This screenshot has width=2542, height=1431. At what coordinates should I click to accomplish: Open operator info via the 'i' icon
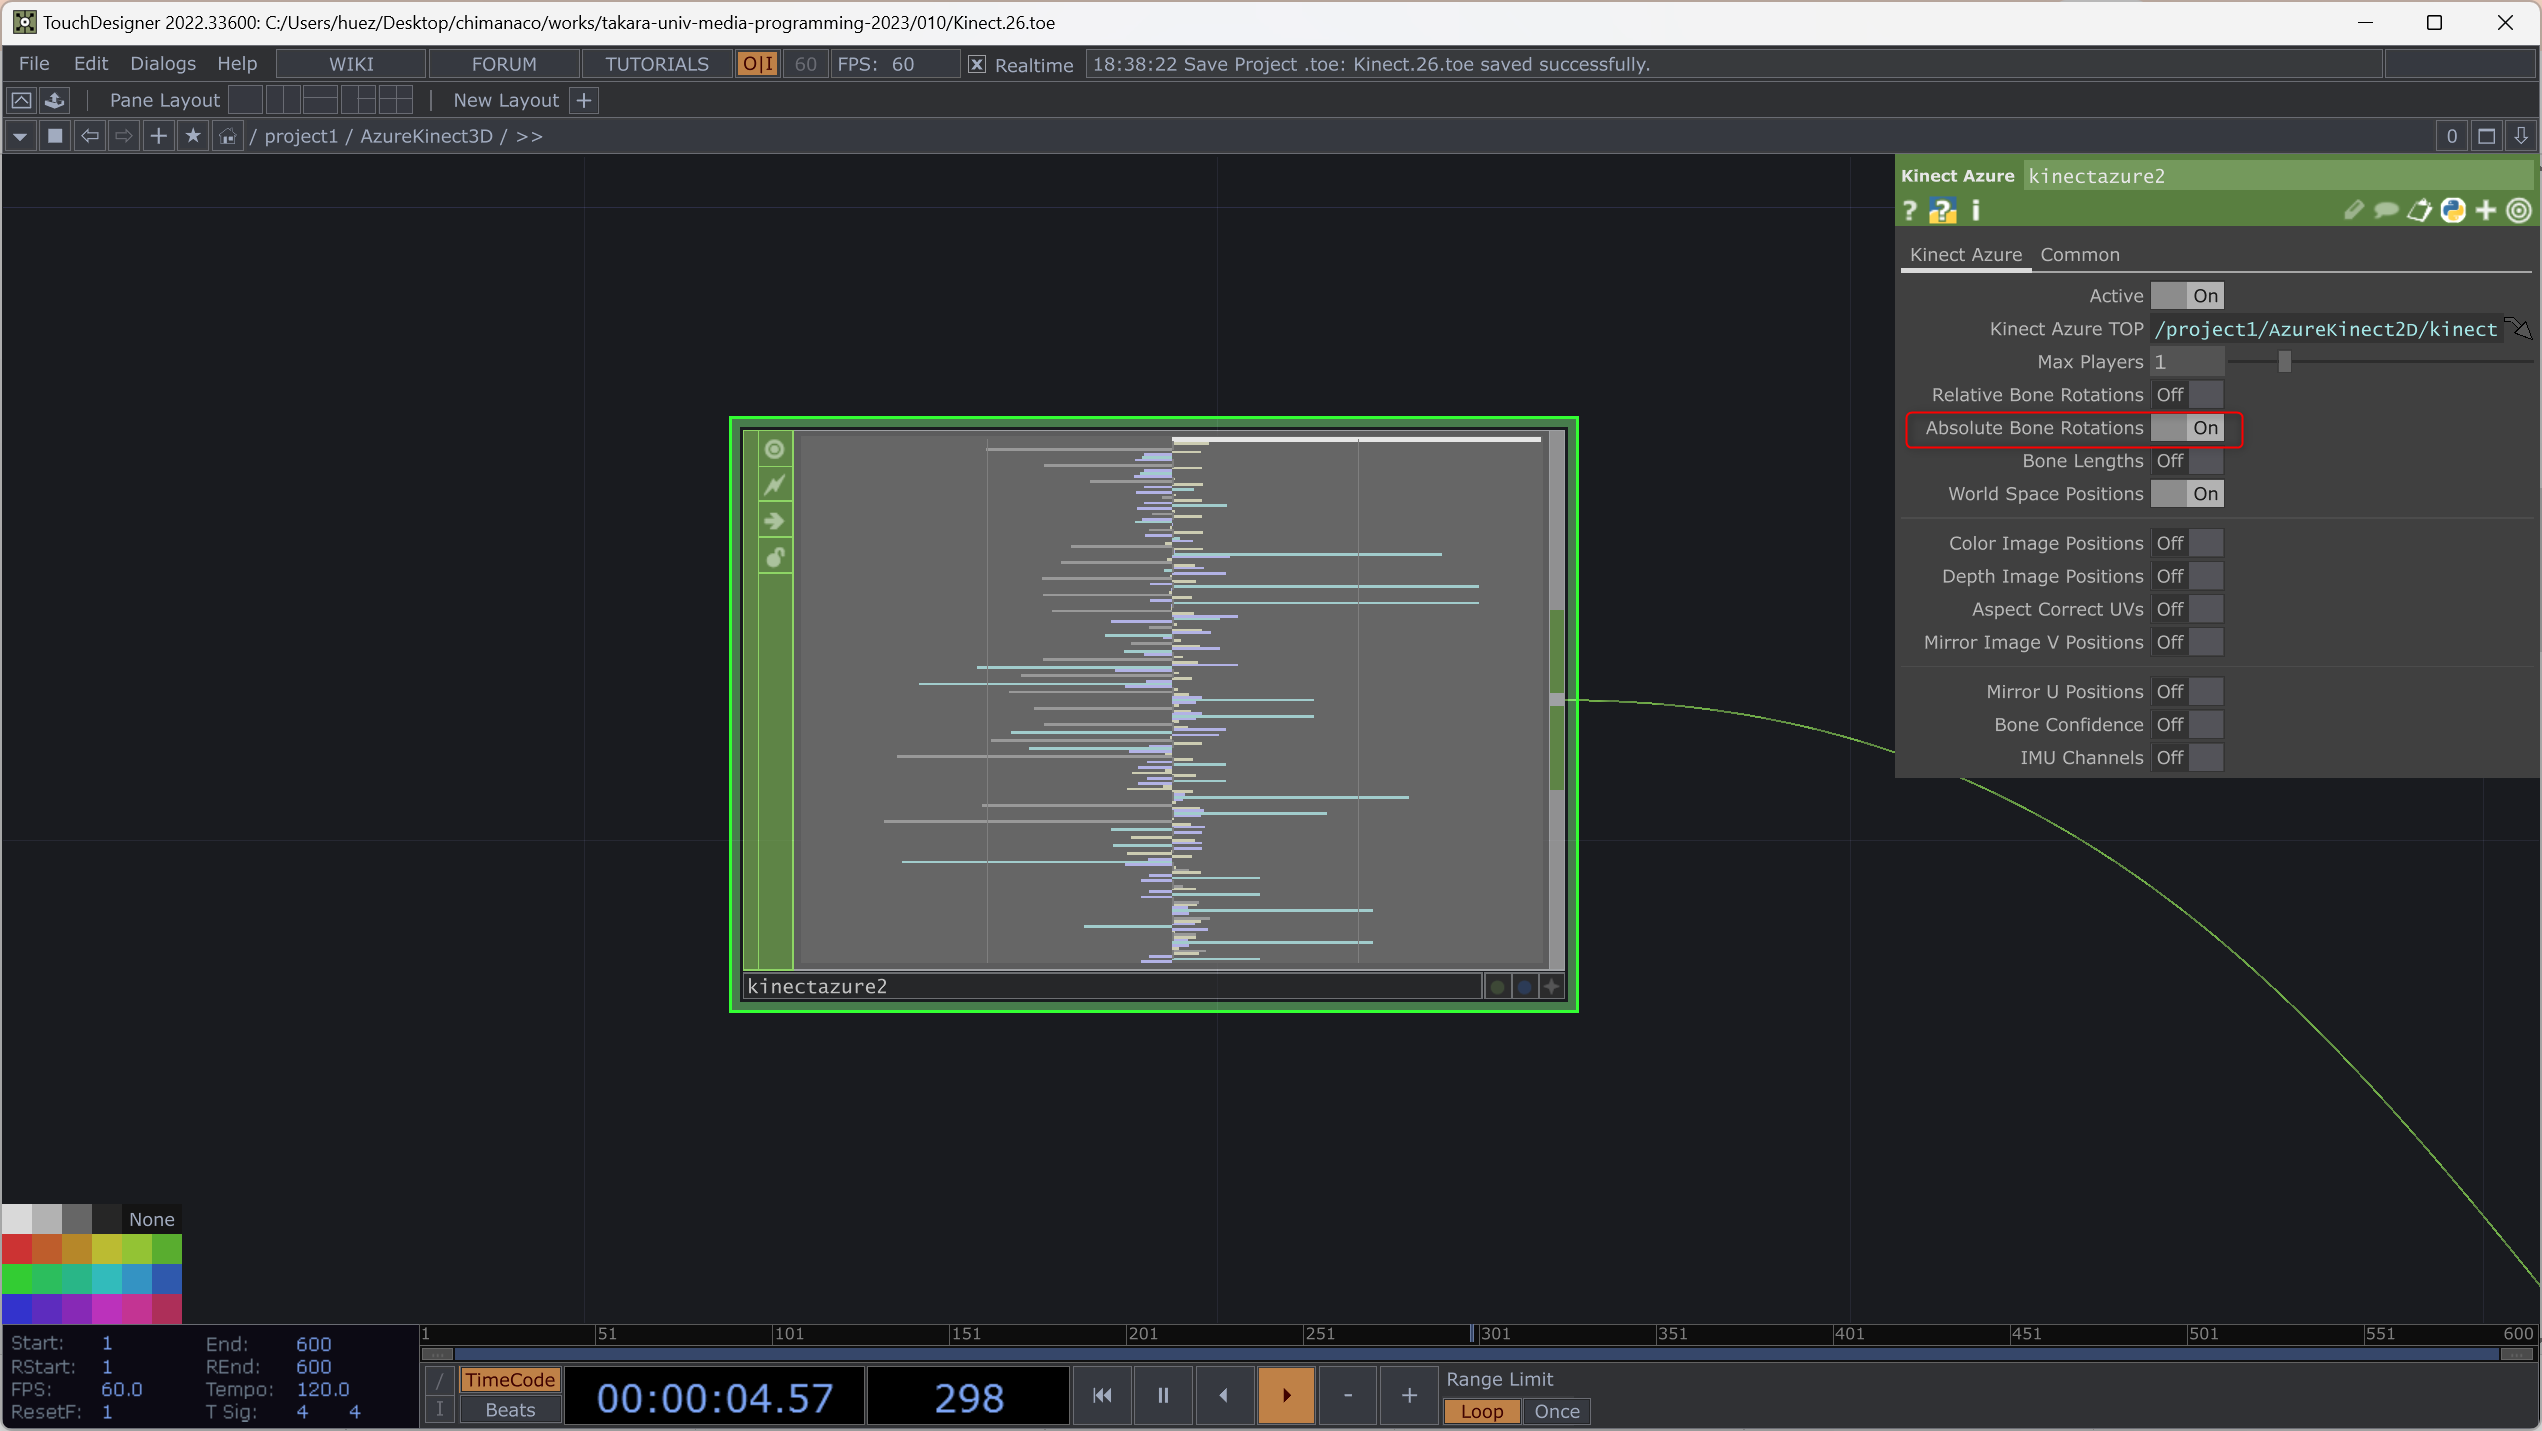pos(1975,211)
